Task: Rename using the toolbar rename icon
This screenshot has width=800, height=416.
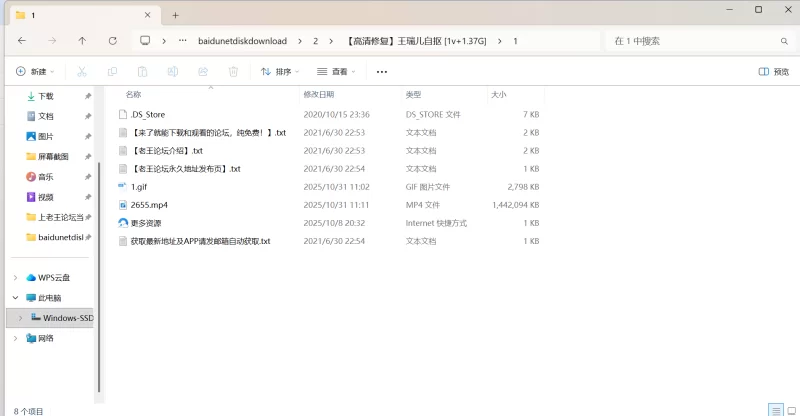Action: [173, 71]
